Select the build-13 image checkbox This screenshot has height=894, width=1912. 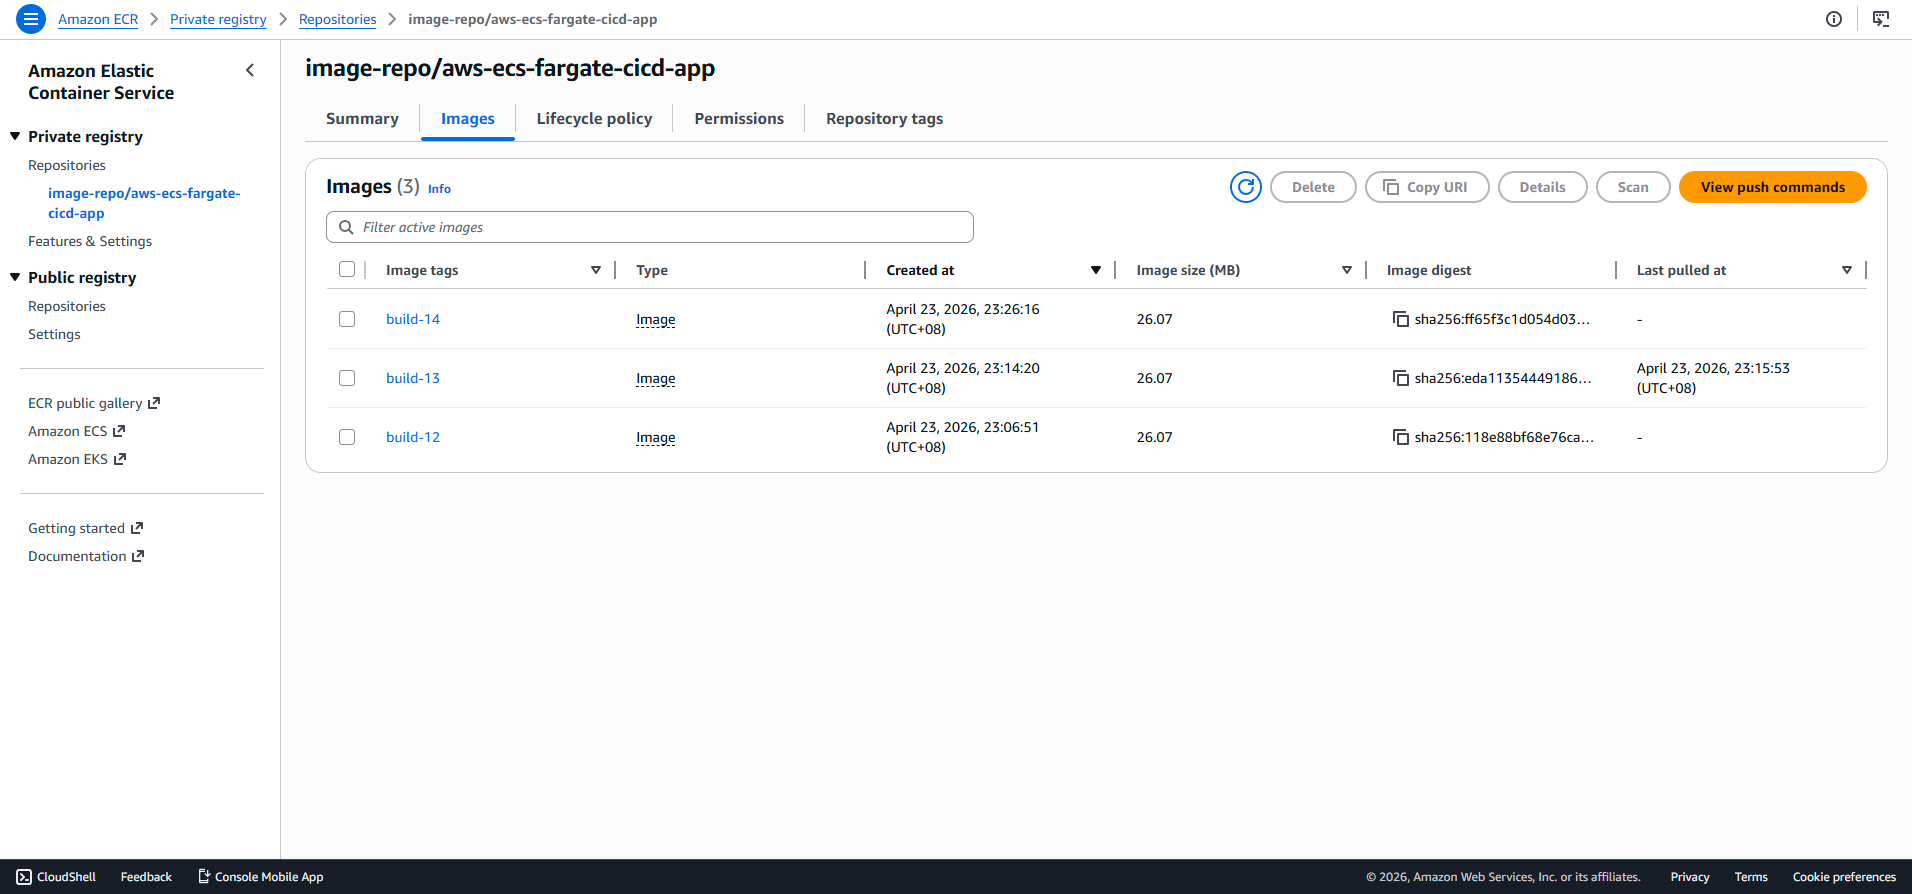[347, 378]
